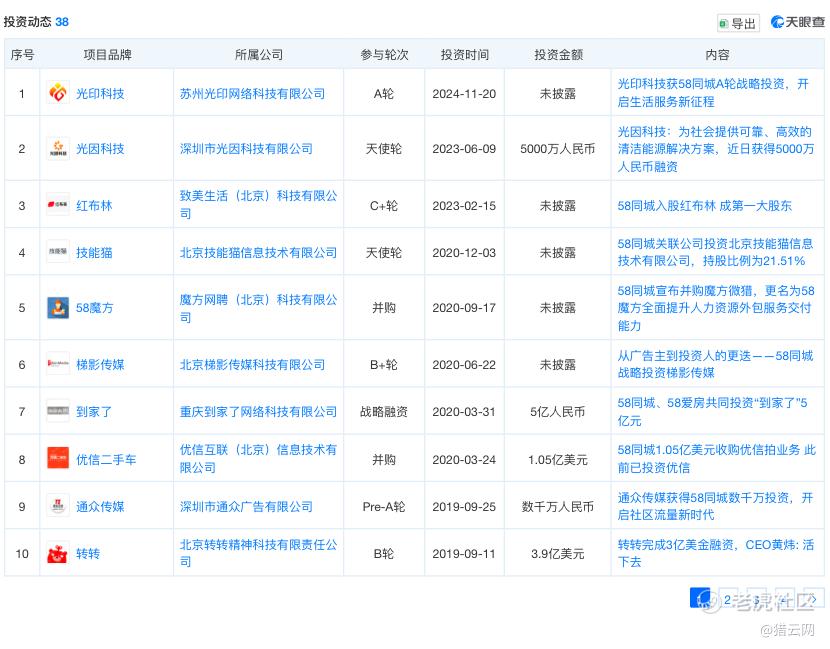Viewport: 830px width, 649px height.
Task: Click the C+轮 round cell
Action: (384, 205)
